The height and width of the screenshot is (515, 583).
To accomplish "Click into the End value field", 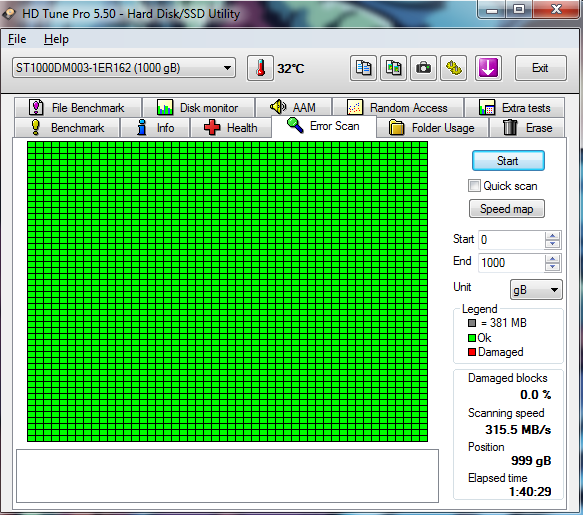I will (512, 263).
